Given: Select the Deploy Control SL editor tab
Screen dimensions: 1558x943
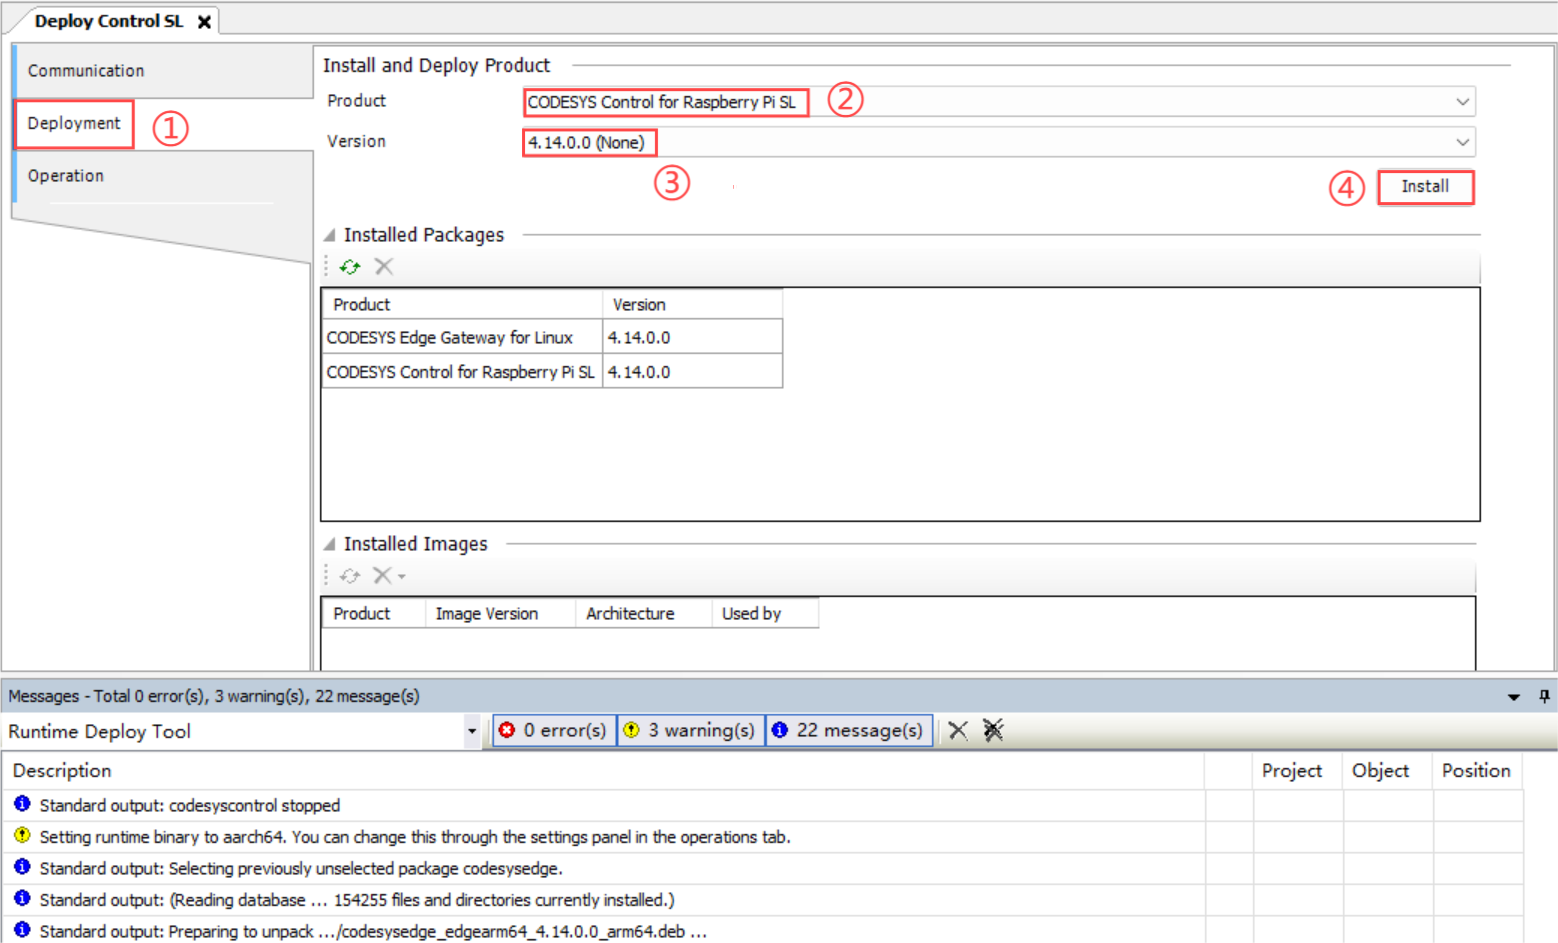Looking at the screenshot, I should pos(109,22).
